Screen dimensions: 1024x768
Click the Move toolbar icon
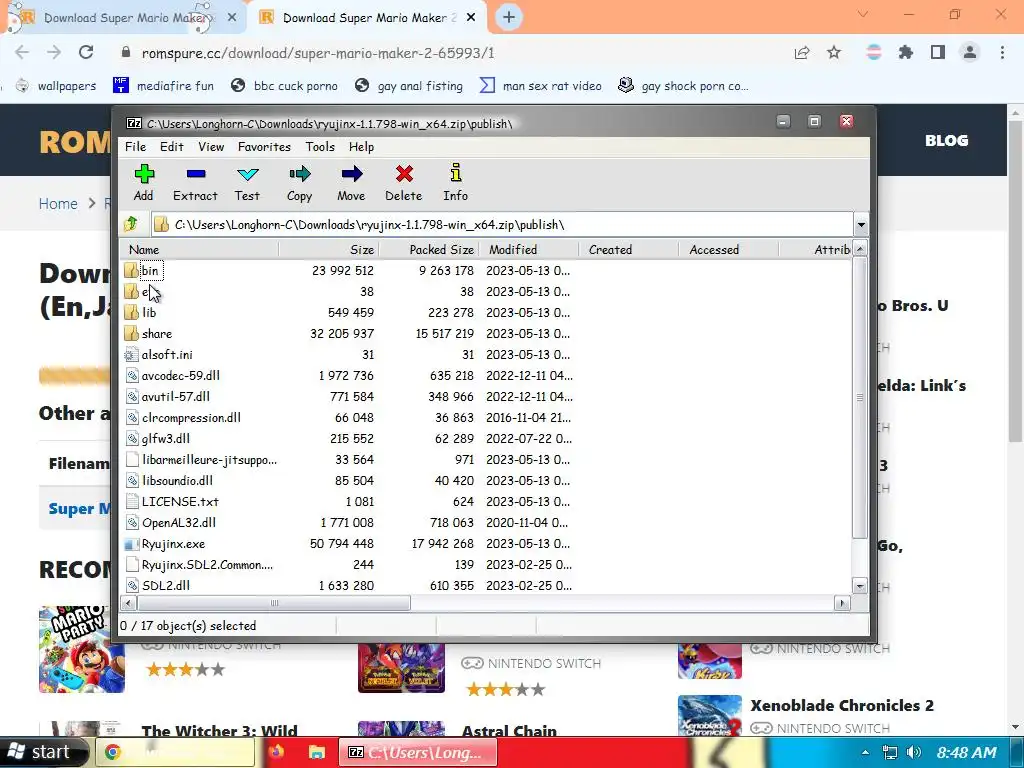click(x=351, y=183)
